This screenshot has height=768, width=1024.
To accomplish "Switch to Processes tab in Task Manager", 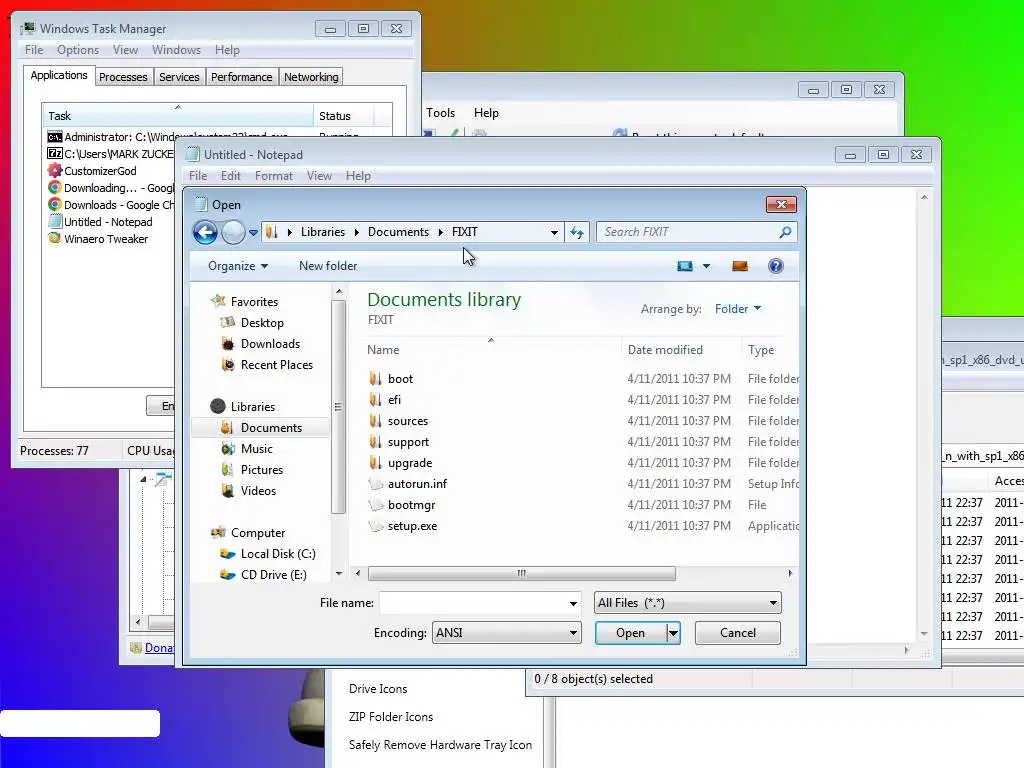I will (123, 77).
